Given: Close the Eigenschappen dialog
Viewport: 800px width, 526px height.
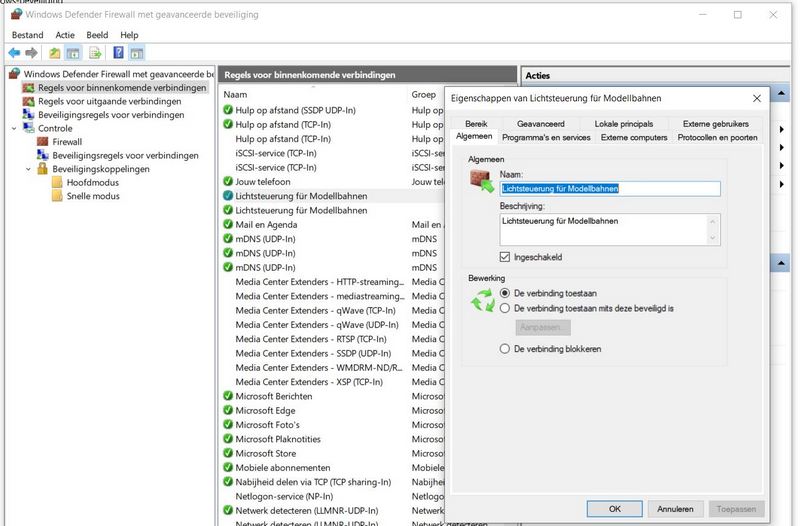Looking at the screenshot, I should click(x=757, y=98).
